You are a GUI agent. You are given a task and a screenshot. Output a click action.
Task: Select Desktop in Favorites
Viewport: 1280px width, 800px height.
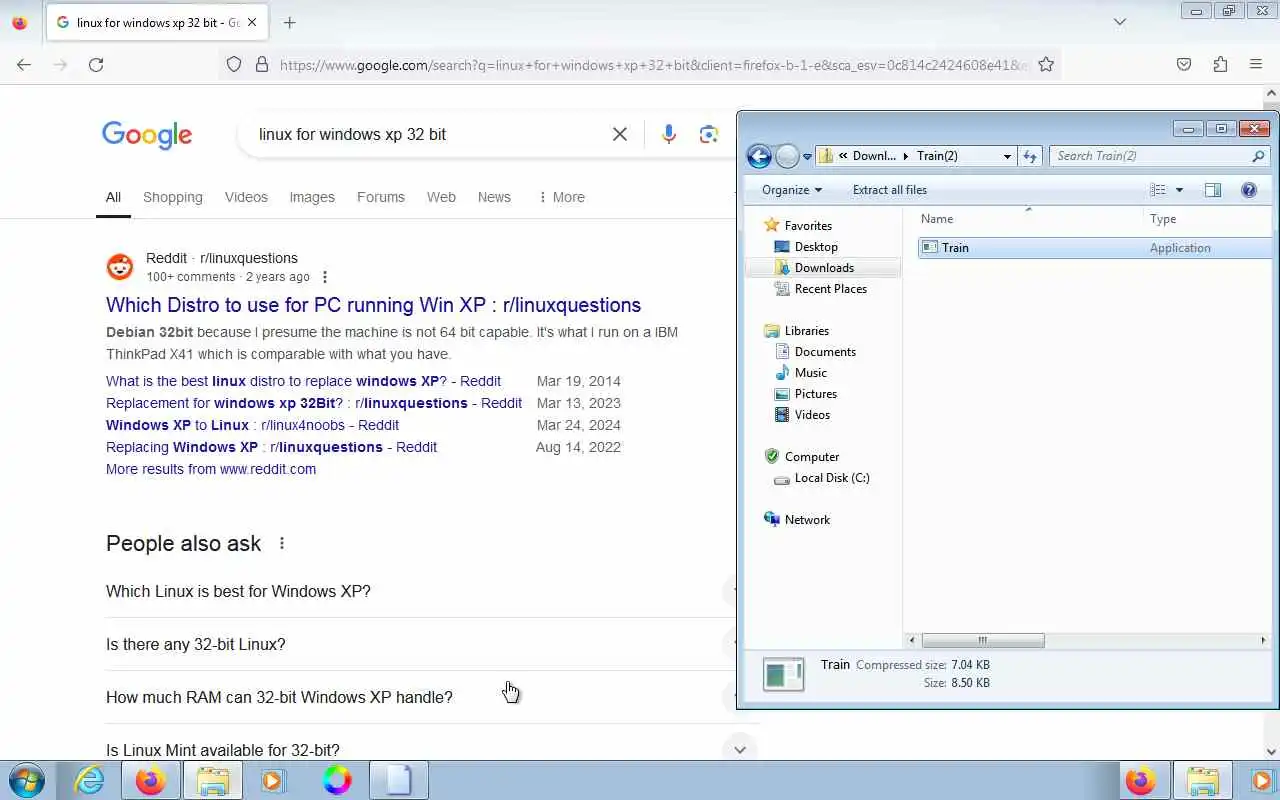816,247
